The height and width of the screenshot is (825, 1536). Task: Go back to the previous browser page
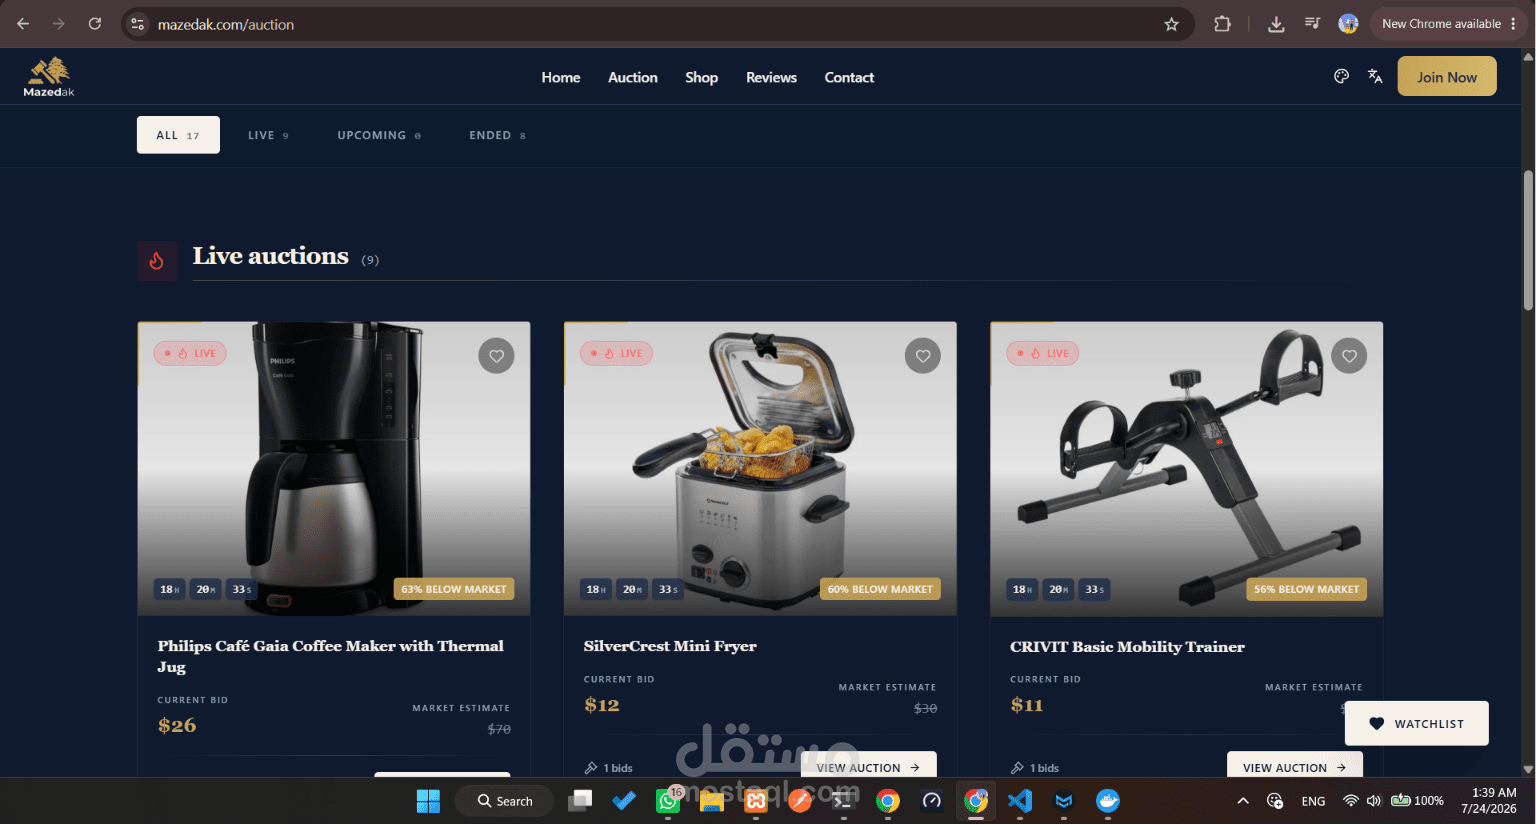click(23, 24)
